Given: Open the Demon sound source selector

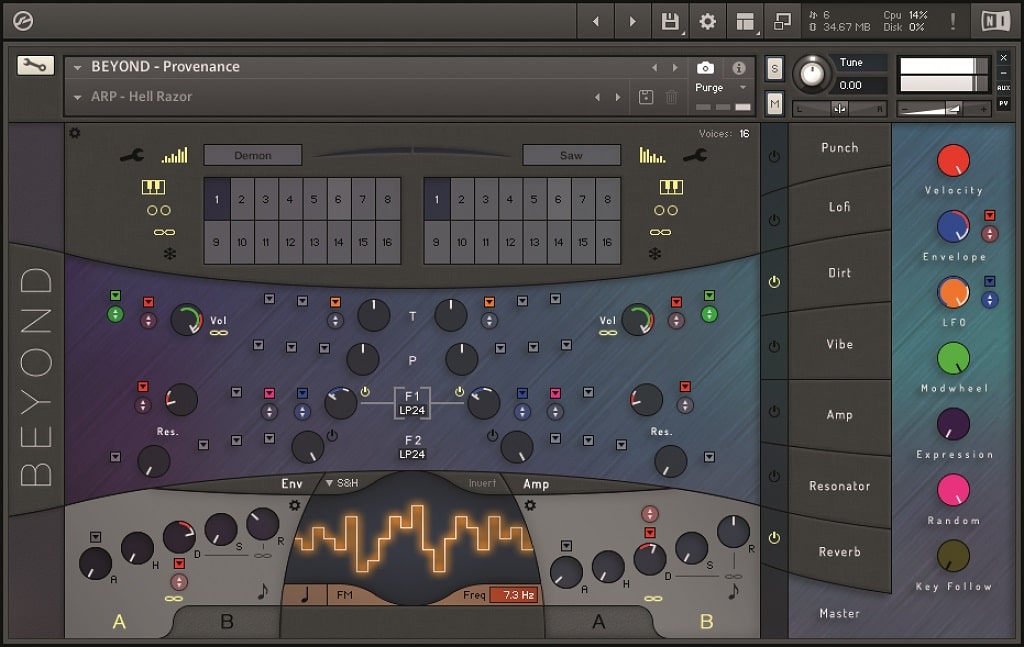Looking at the screenshot, I should pyautogui.click(x=253, y=155).
